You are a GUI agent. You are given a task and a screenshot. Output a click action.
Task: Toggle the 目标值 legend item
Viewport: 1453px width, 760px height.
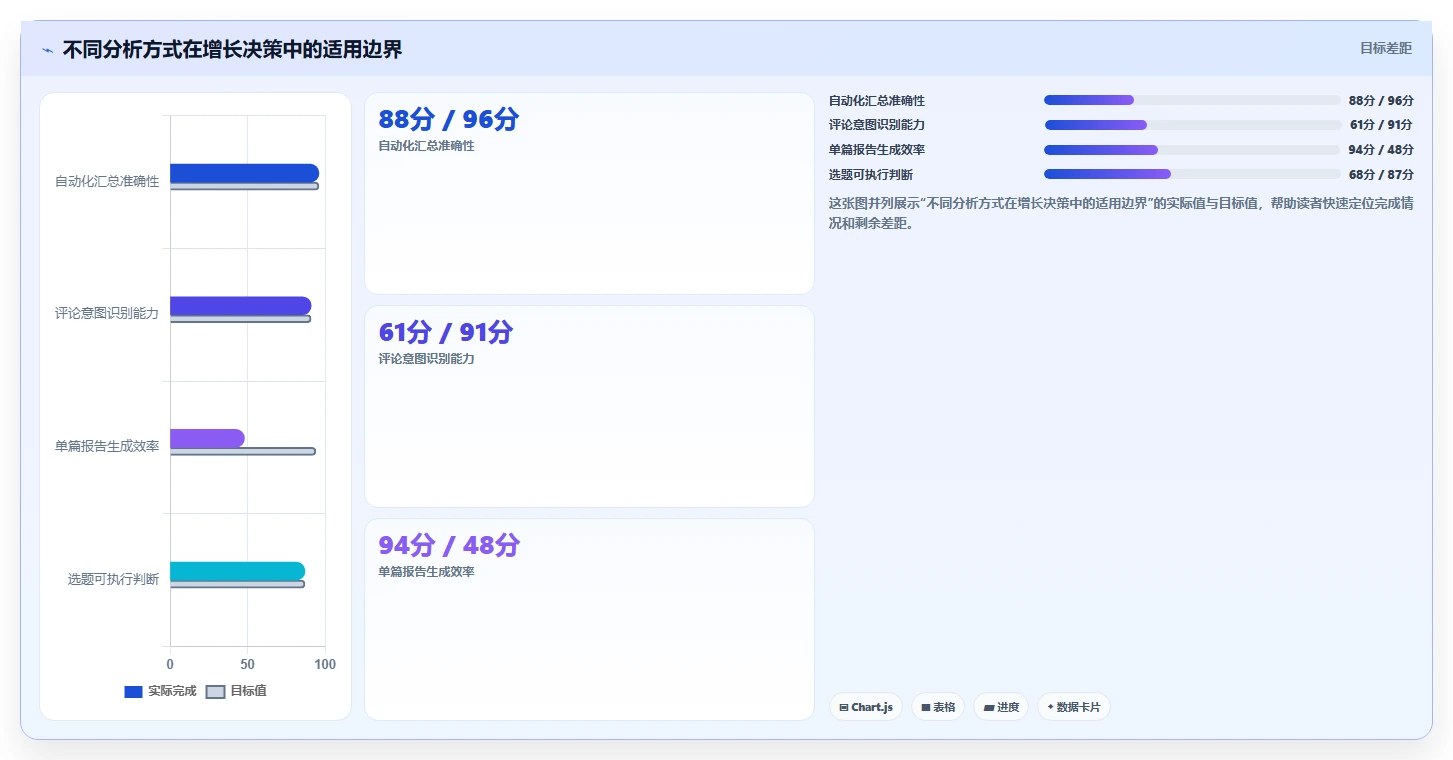236,691
